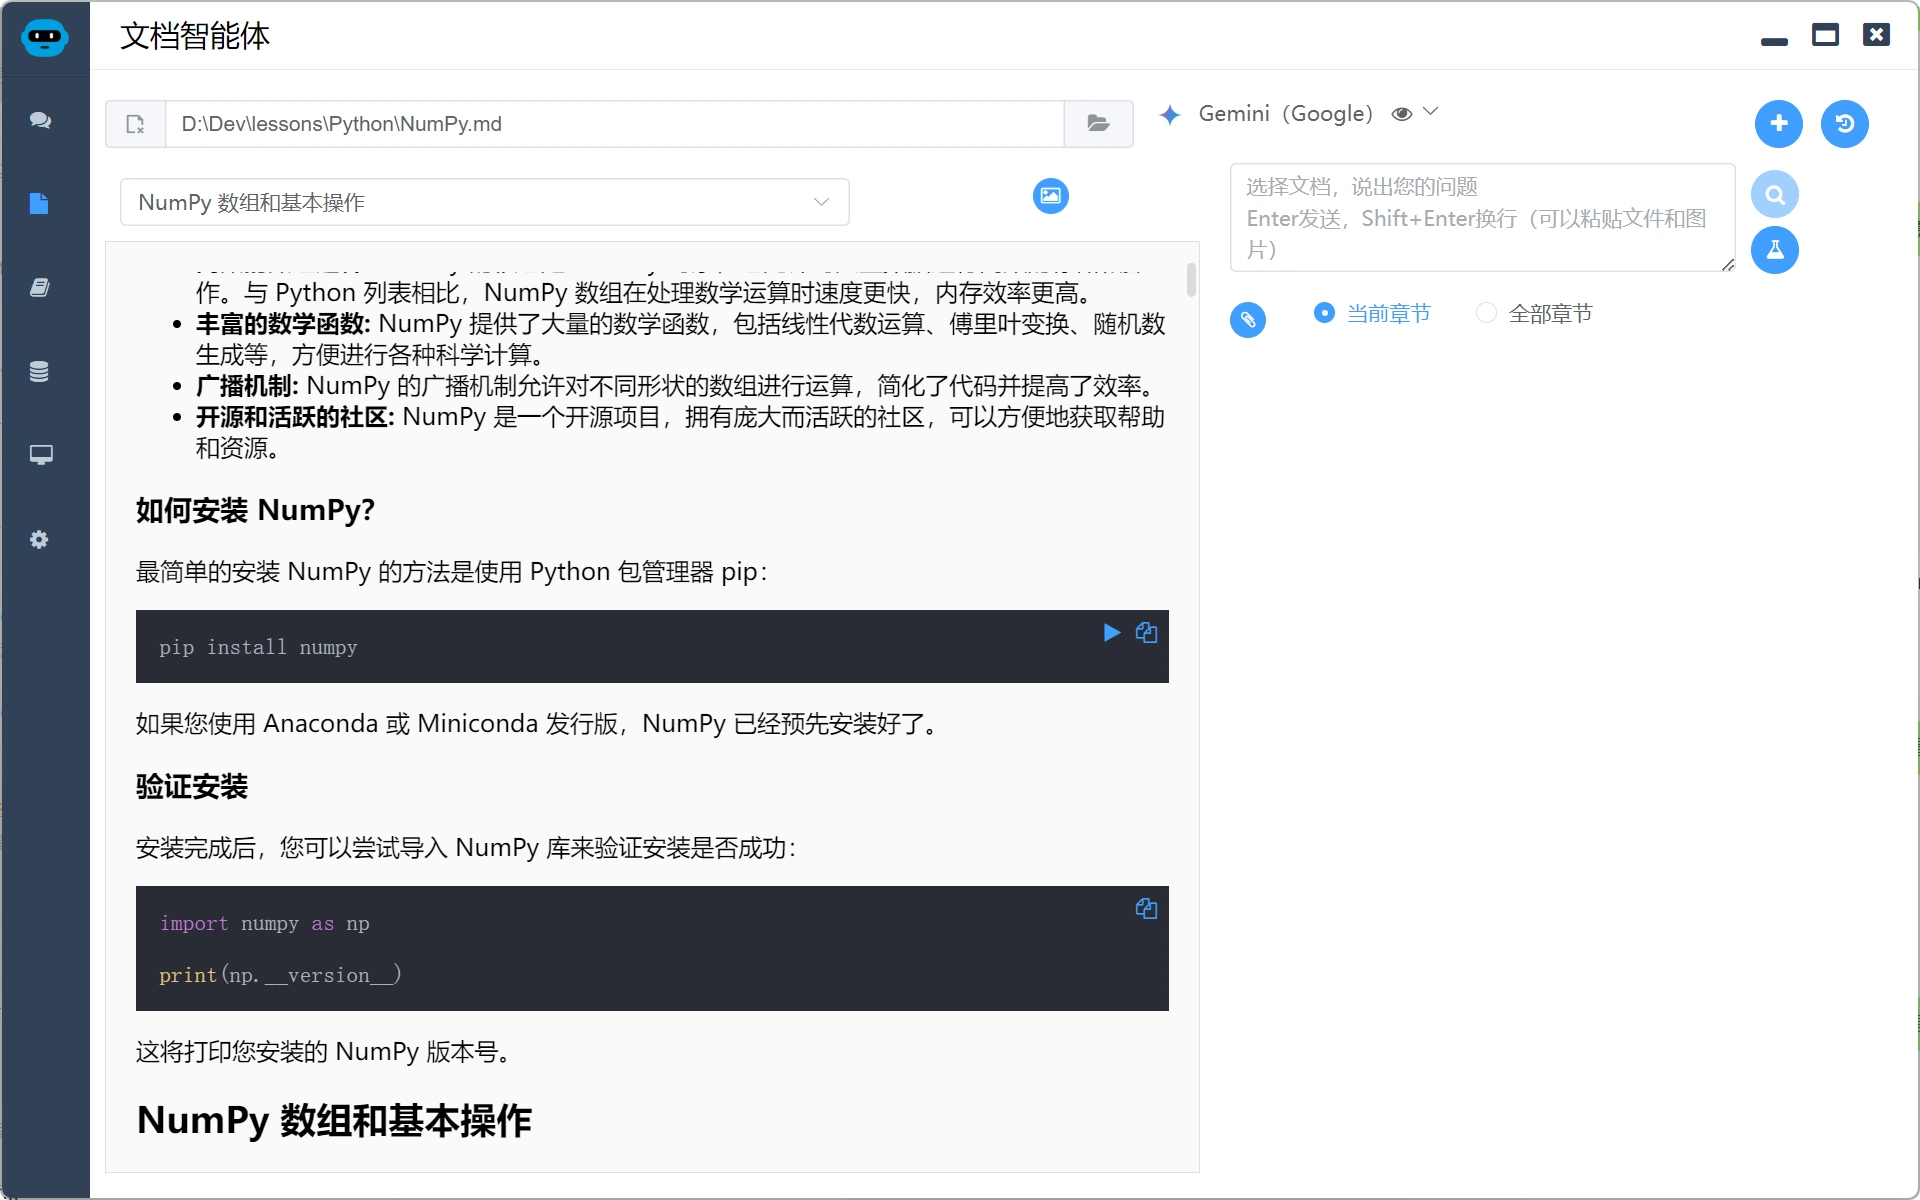Click the file path input field
The height and width of the screenshot is (1200, 1920).
pos(614,124)
